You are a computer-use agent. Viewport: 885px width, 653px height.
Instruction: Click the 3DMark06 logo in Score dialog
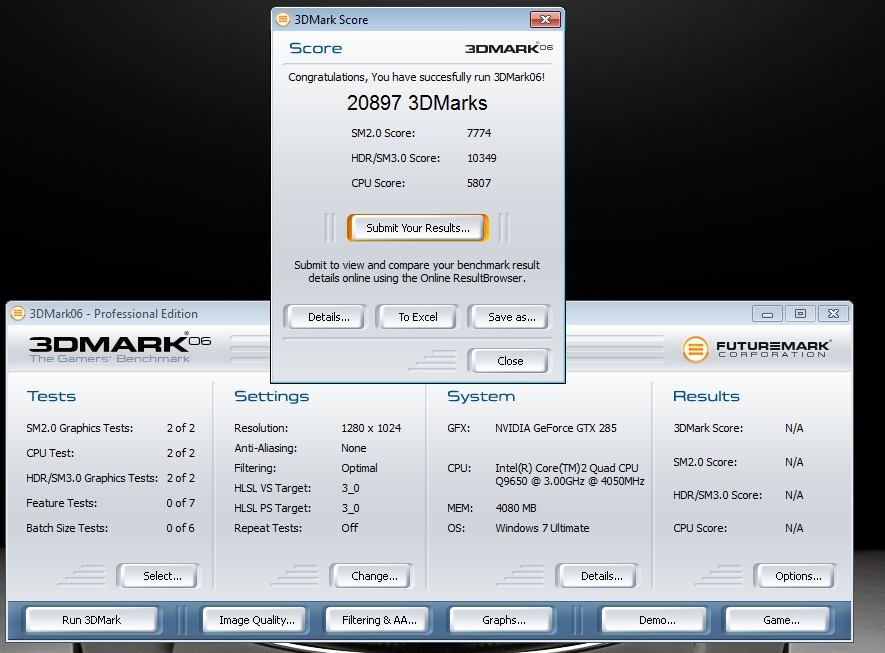pyautogui.click(x=509, y=48)
